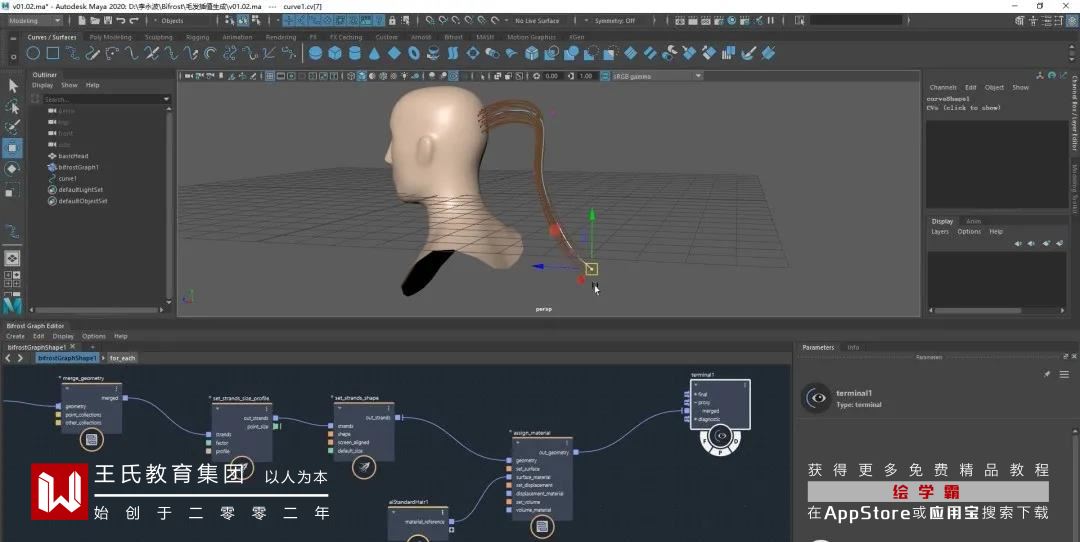Click the NURBS square shelf icon

[x=52, y=53]
